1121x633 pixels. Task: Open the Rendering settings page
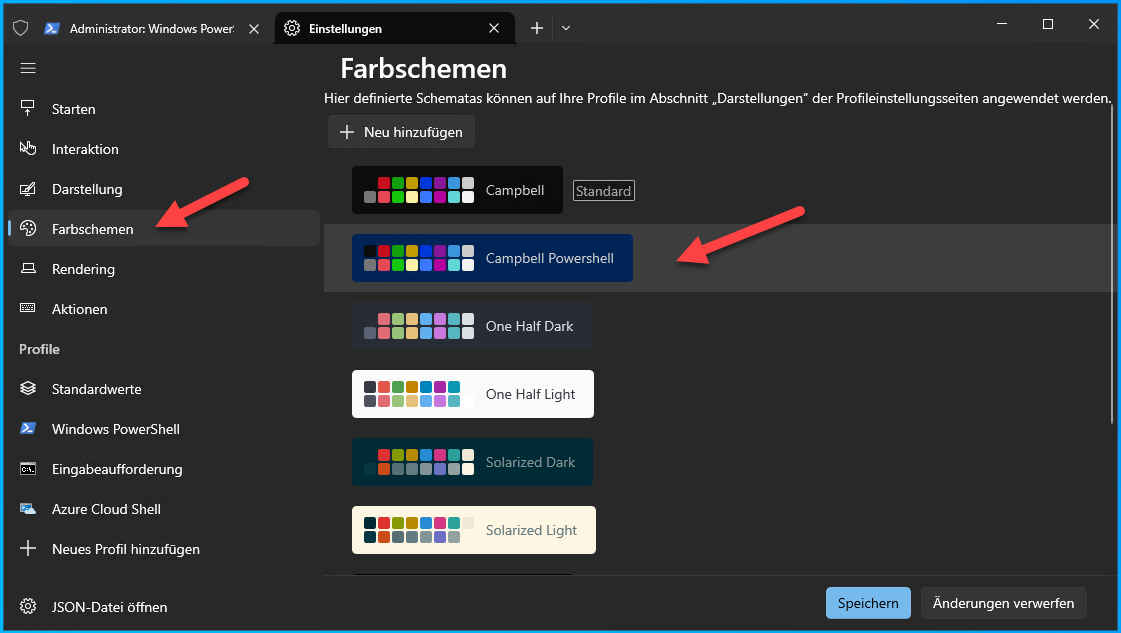[164, 269]
